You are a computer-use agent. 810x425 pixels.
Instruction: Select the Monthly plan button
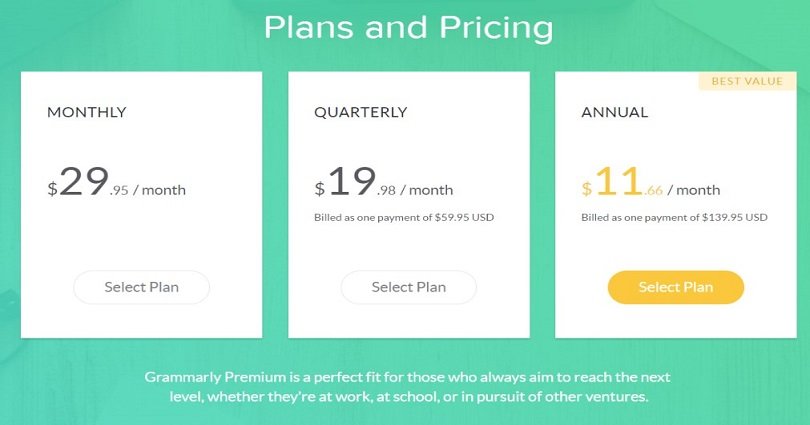click(142, 287)
